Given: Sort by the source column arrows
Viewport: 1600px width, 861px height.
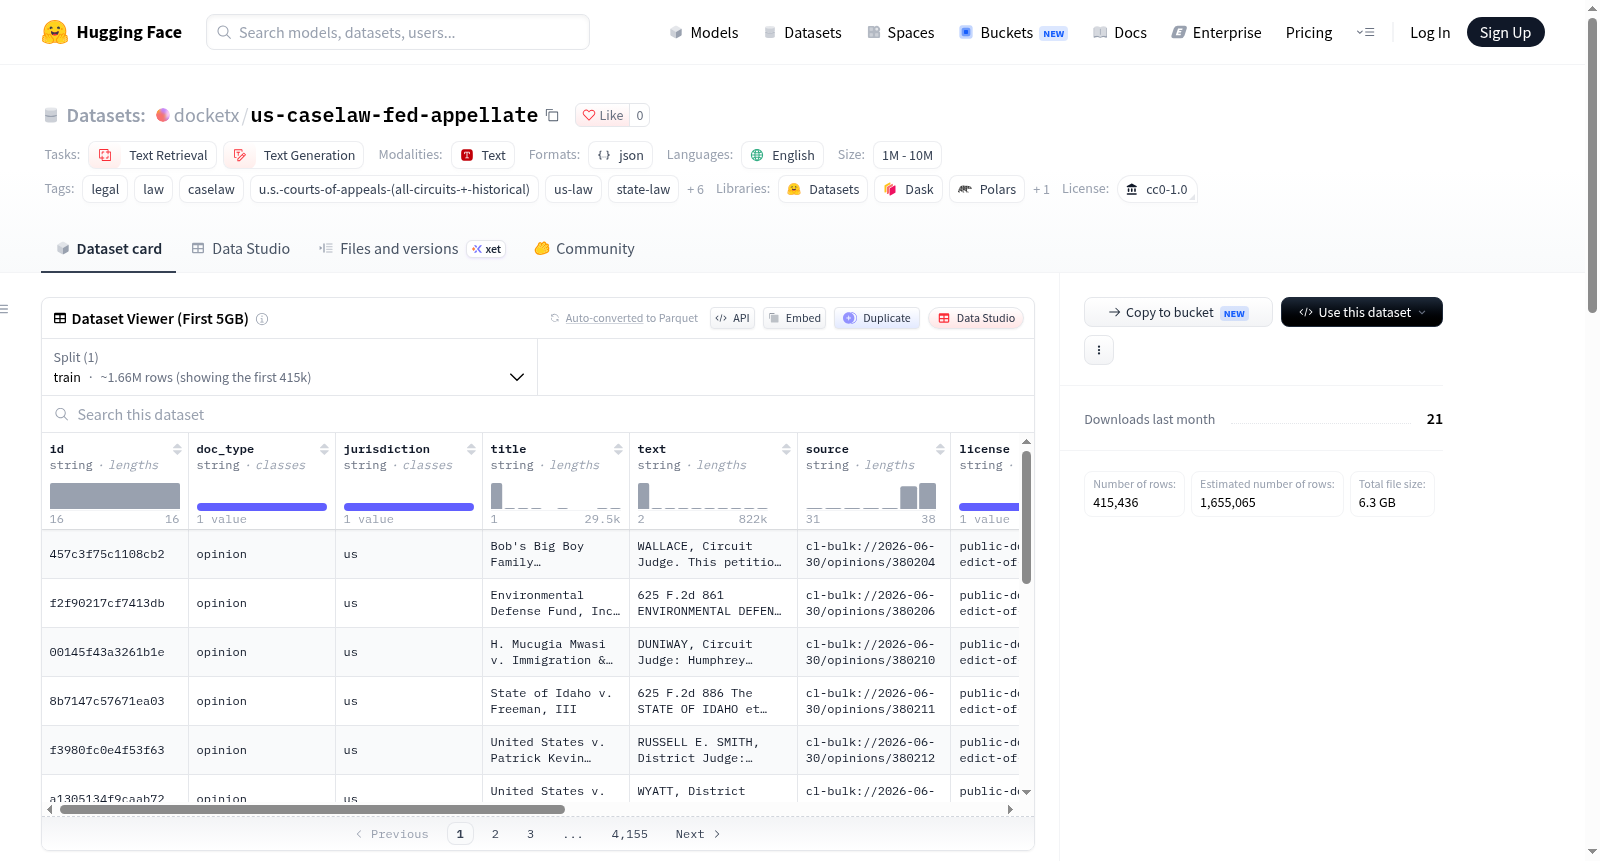Looking at the screenshot, I should (940, 449).
